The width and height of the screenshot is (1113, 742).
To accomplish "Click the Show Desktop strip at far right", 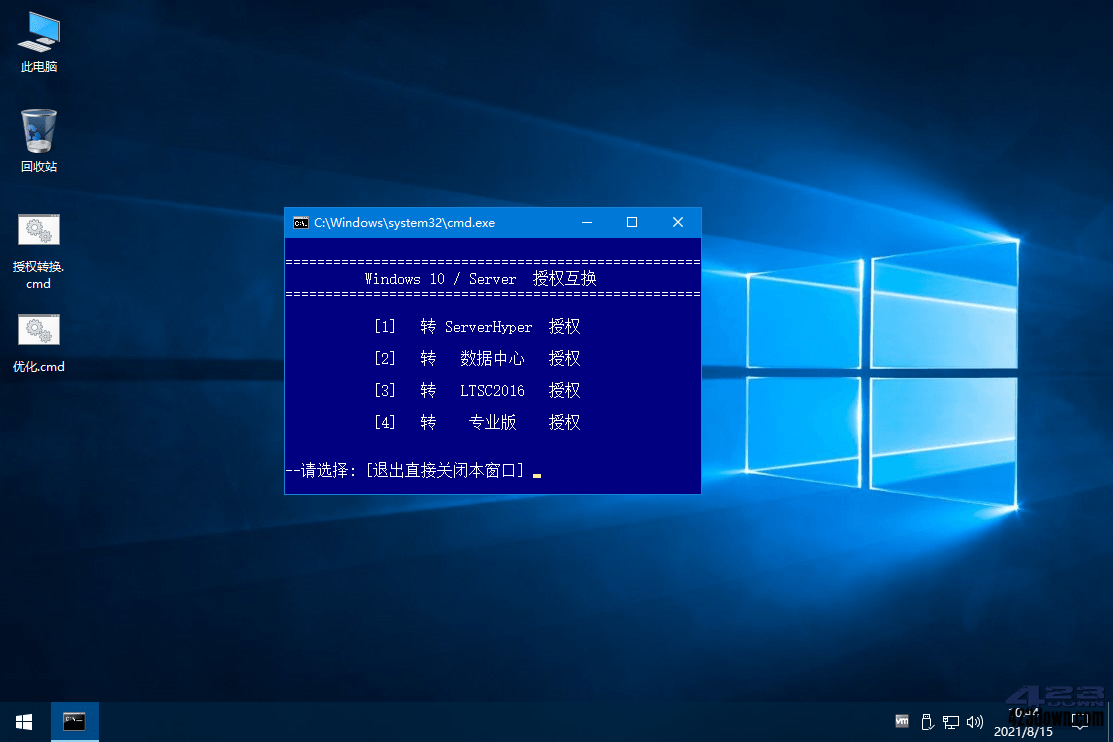I will click(x=1110, y=721).
